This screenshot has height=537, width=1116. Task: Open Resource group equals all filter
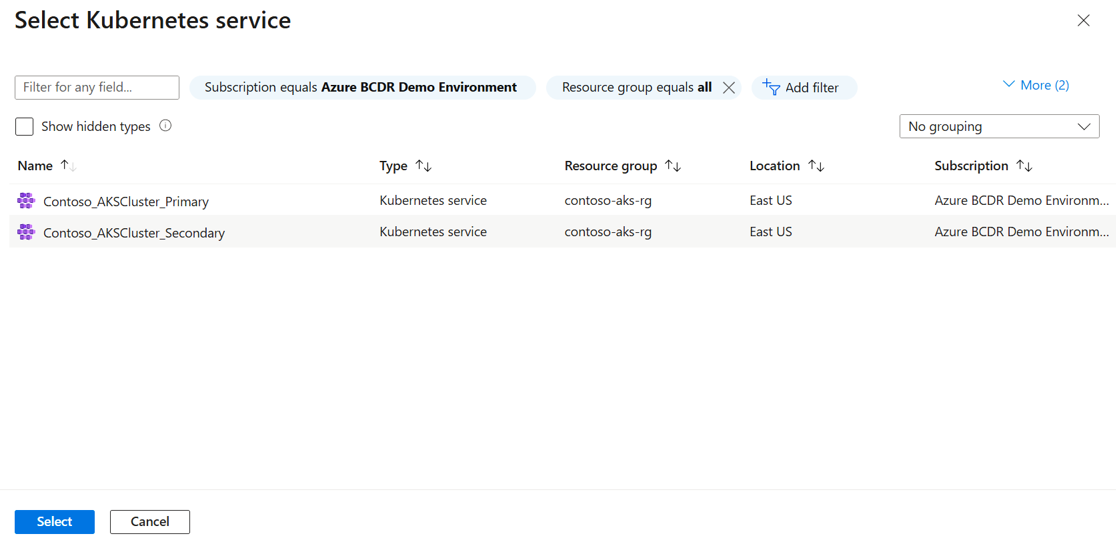tap(636, 88)
